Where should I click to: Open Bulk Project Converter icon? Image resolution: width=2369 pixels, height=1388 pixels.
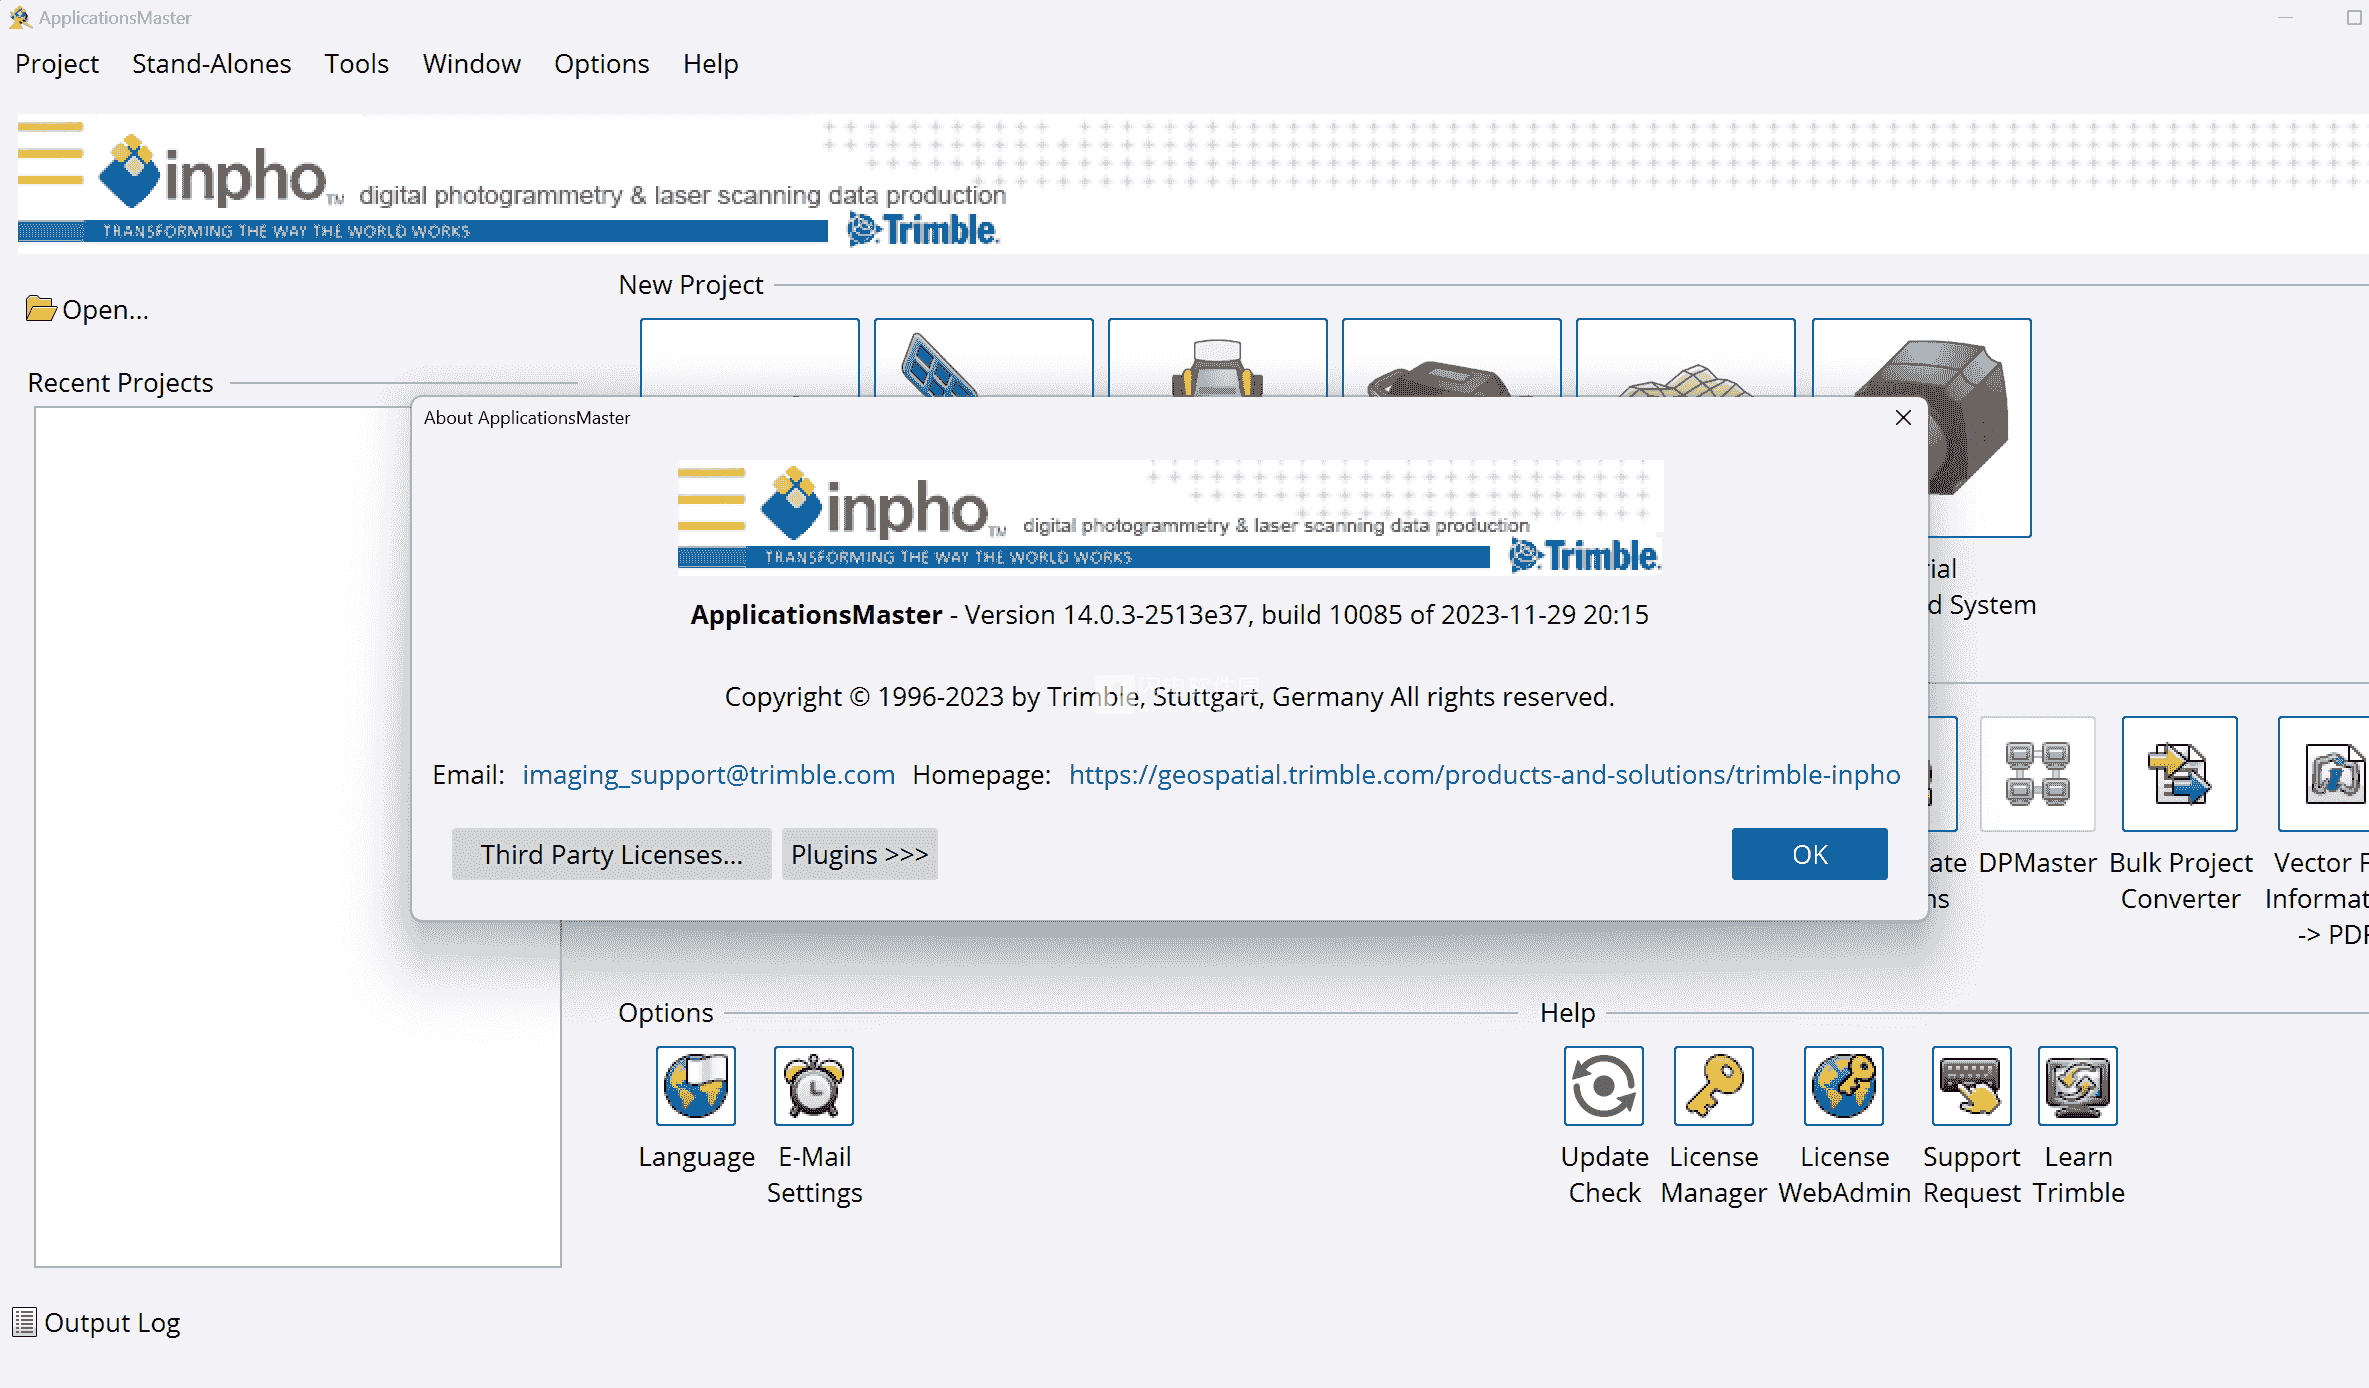pos(2179,773)
